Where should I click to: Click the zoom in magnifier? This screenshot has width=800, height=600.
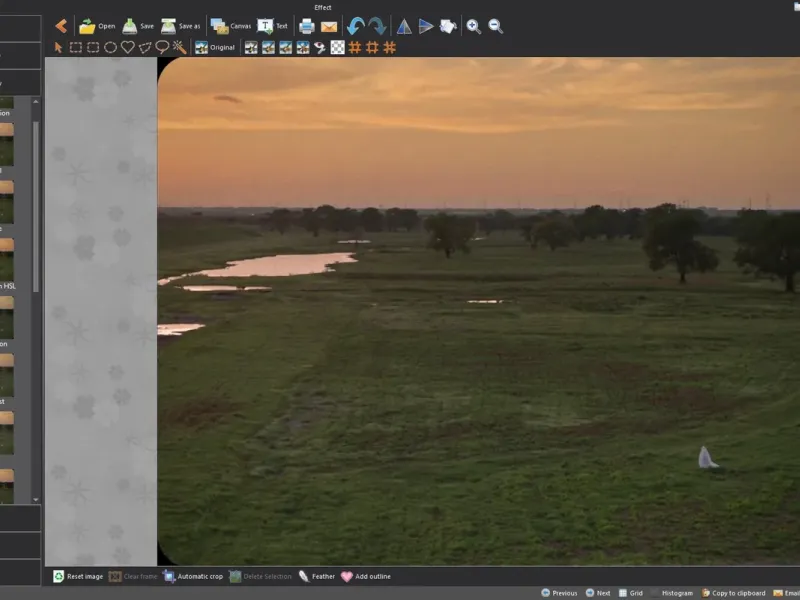[473, 26]
